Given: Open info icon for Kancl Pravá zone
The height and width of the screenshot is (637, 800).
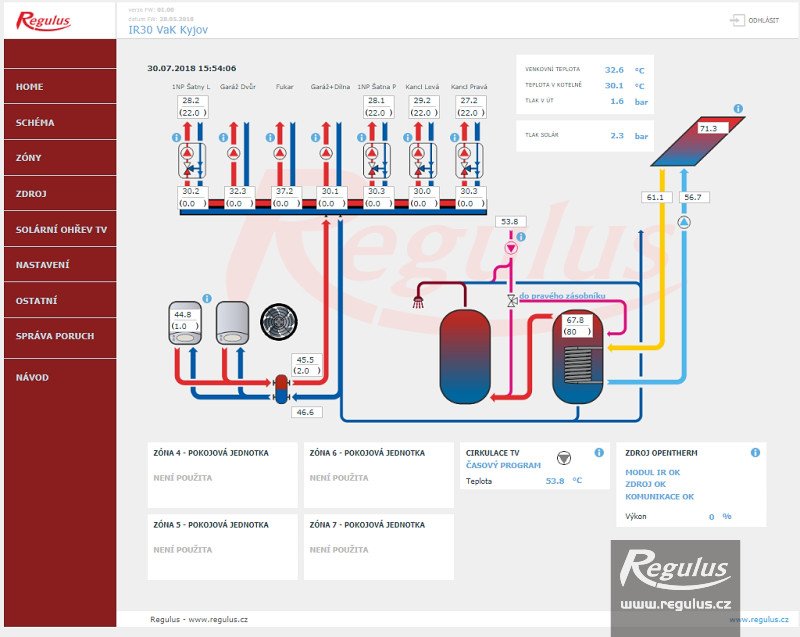Looking at the screenshot, I should click(454, 138).
